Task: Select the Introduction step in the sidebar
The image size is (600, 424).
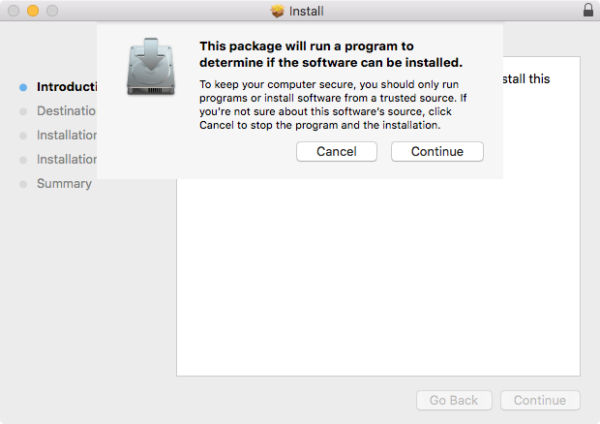Action: pos(66,87)
